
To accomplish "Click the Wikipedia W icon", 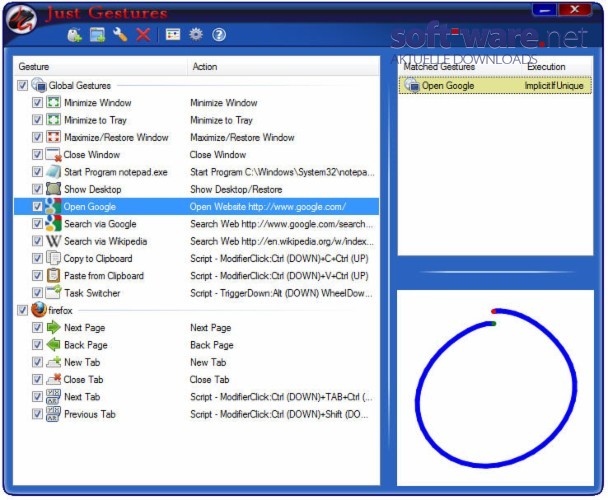I will [54, 241].
